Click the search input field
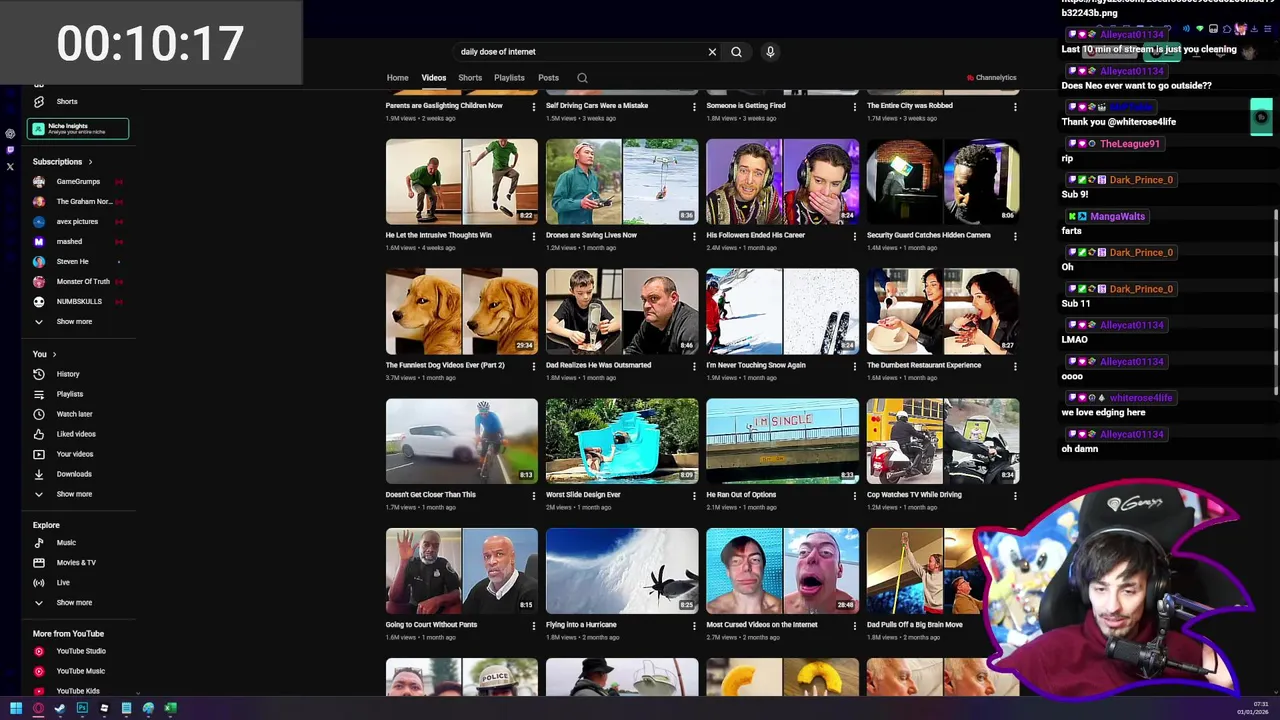Viewport: 1280px width, 720px height. click(578, 52)
